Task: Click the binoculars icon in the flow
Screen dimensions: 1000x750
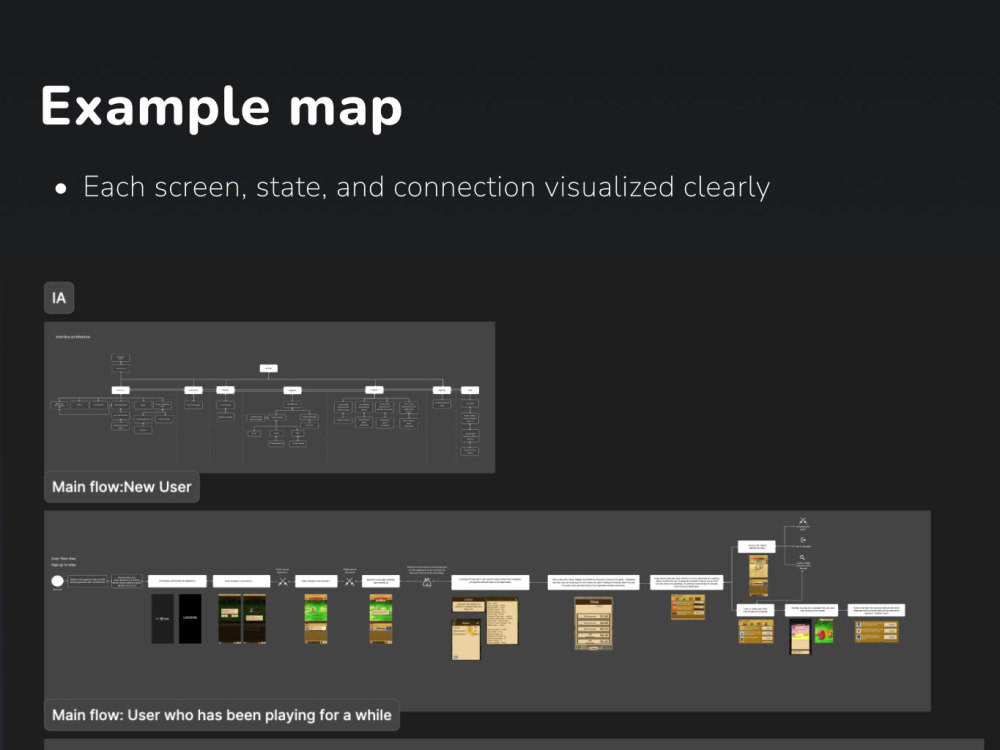Action: coord(427,582)
